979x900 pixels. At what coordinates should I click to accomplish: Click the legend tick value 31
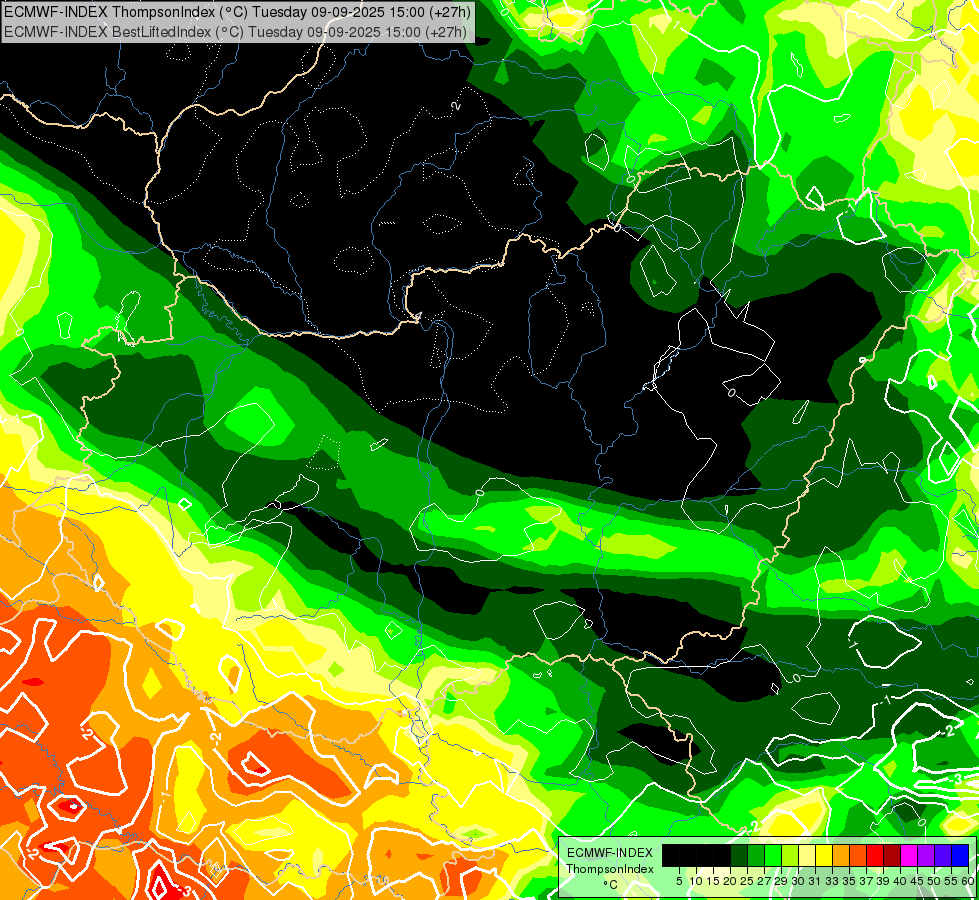click(x=815, y=881)
